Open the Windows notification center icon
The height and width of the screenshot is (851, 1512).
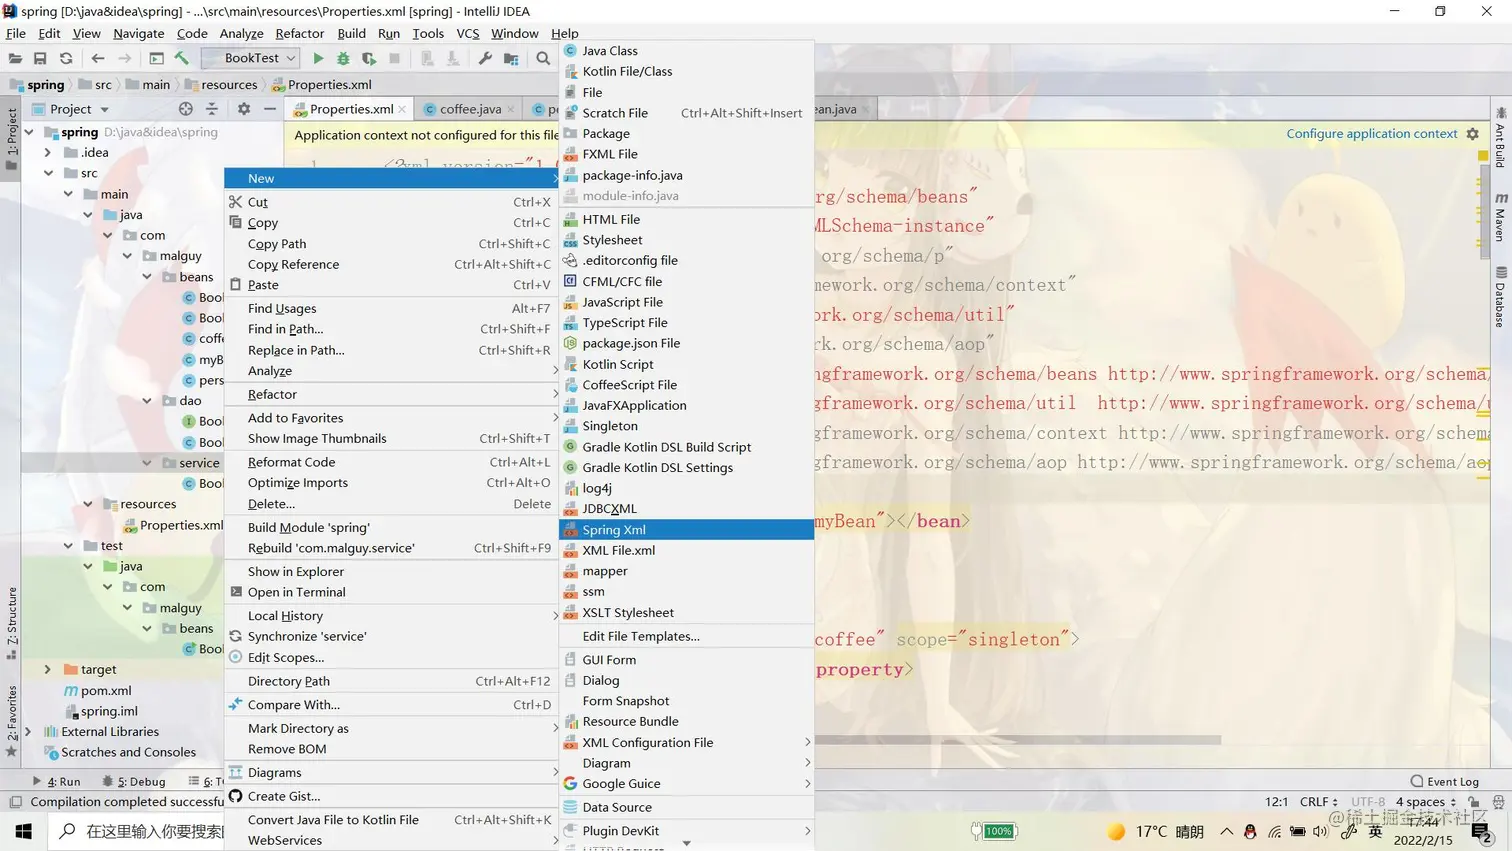[x=1481, y=831]
